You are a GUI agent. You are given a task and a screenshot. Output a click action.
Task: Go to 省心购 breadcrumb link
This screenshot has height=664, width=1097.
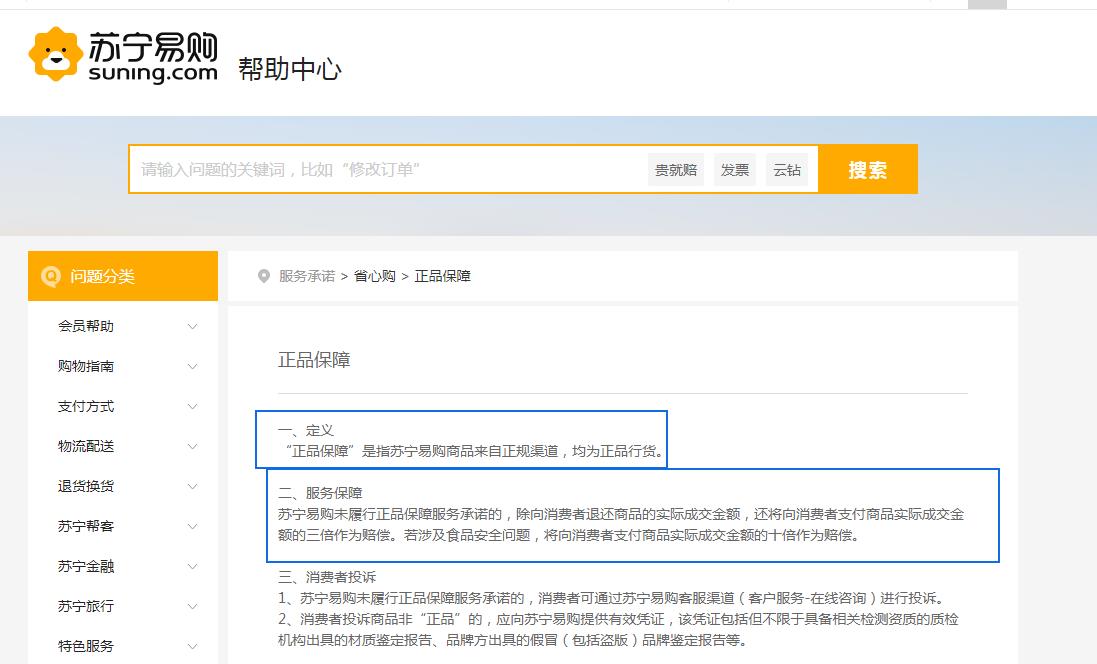375,276
